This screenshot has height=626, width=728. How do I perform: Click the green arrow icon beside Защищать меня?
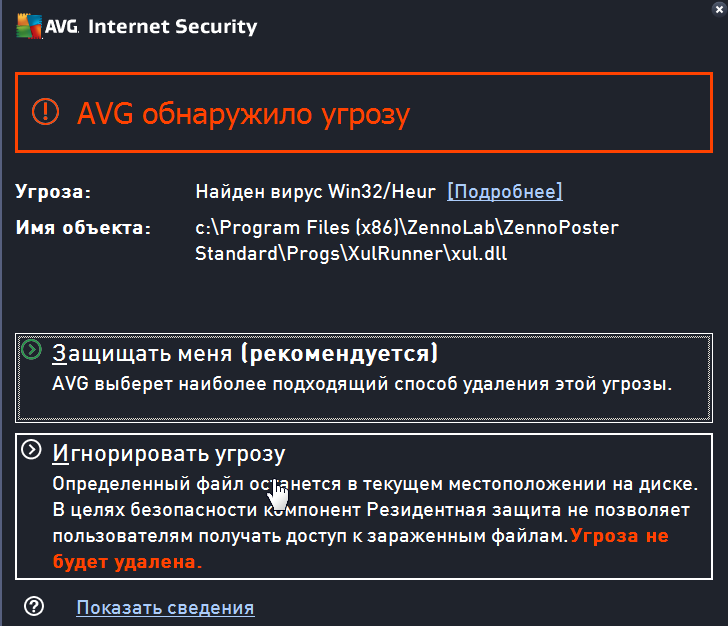tap(32, 350)
